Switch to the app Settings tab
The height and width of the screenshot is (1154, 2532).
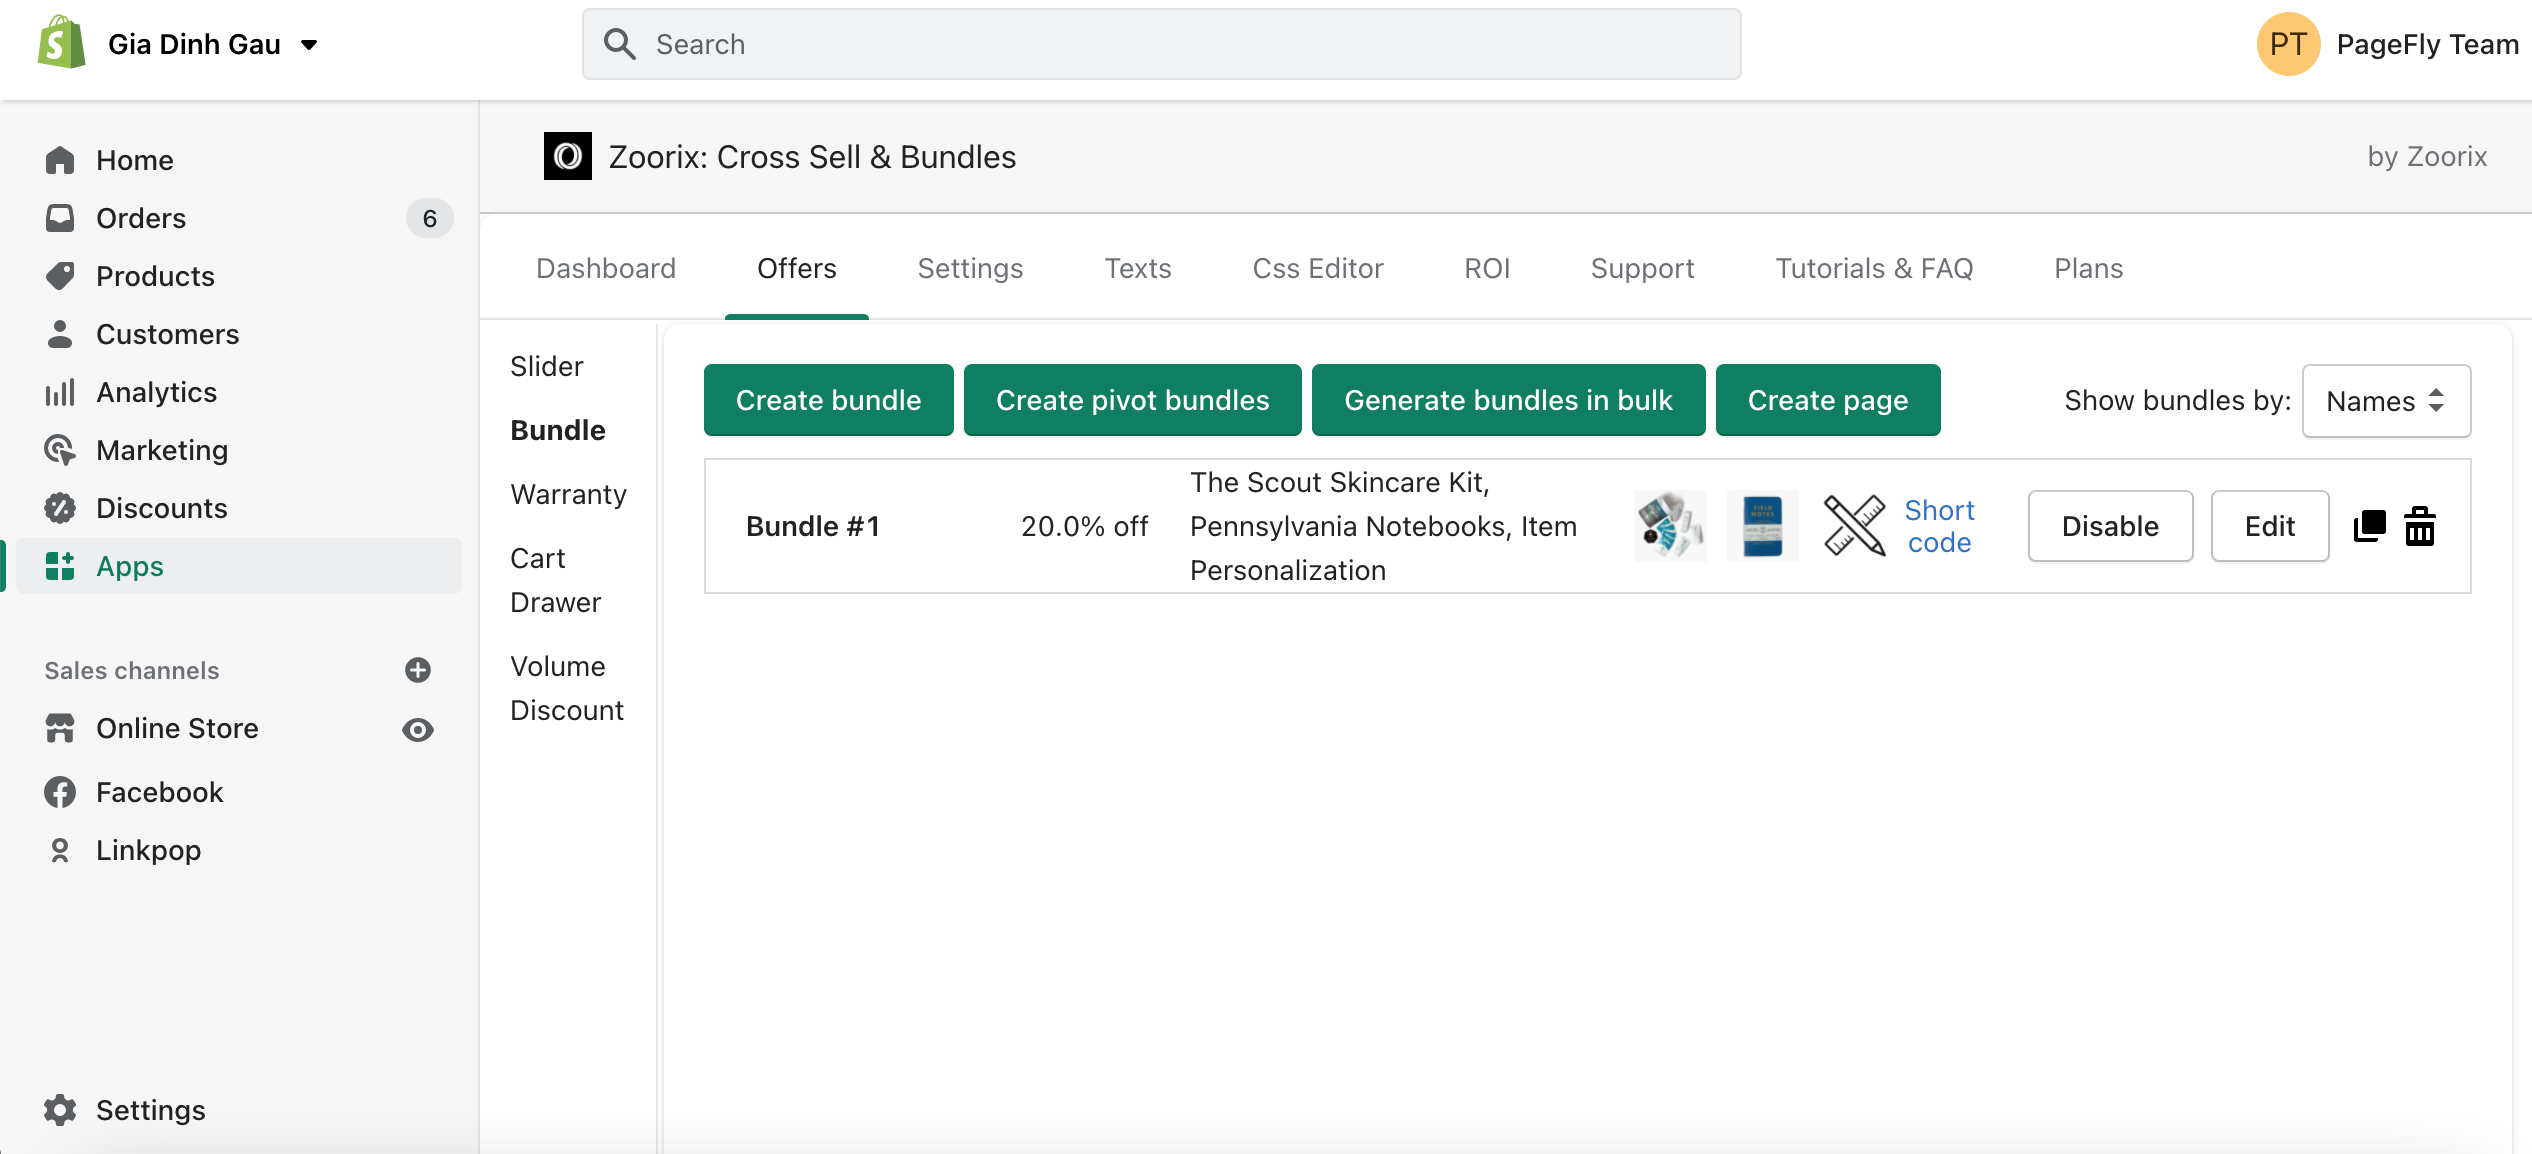[x=970, y=268]
